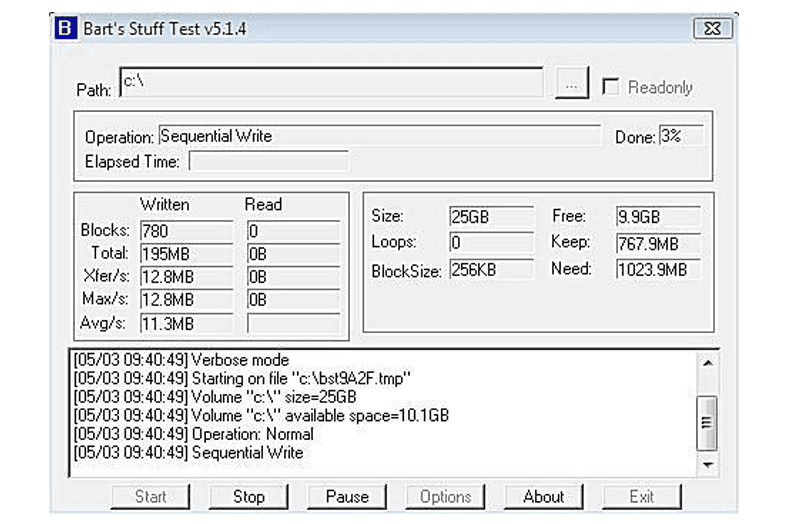786x524 pixels.
Task: Select the Free value 9.9GB
Action: coord(658,217)
